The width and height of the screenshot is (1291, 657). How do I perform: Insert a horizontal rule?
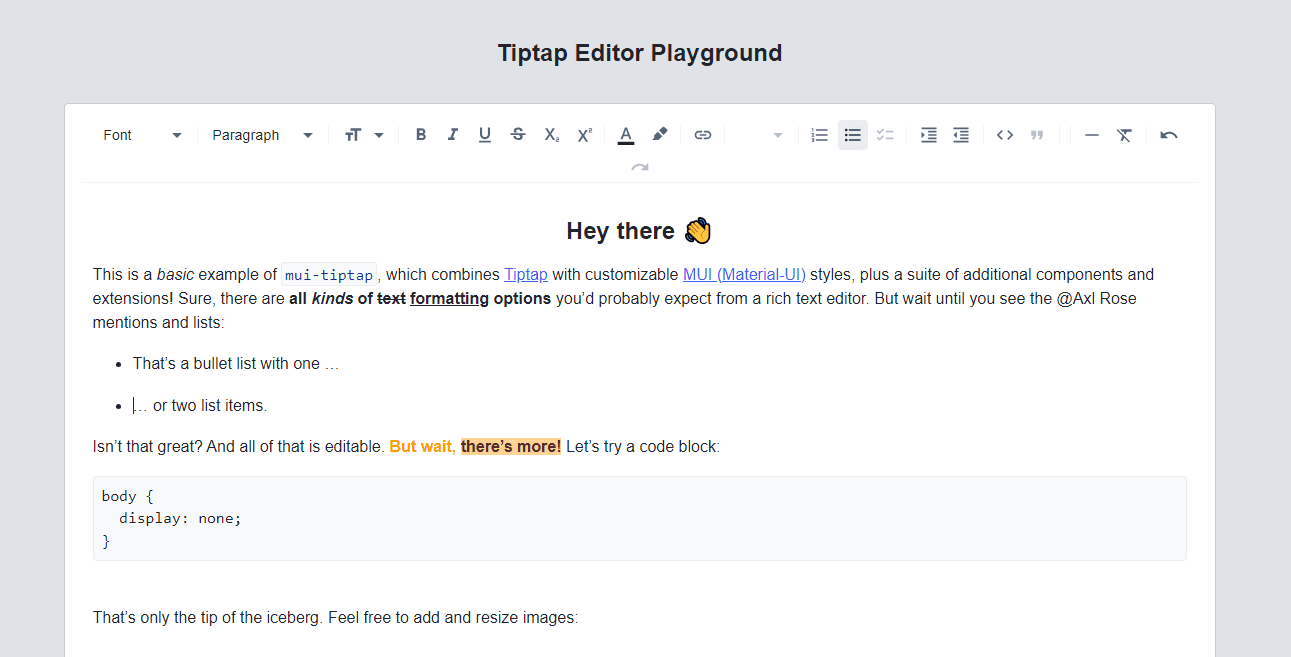pyautogui.click(x=1092, y=135)
